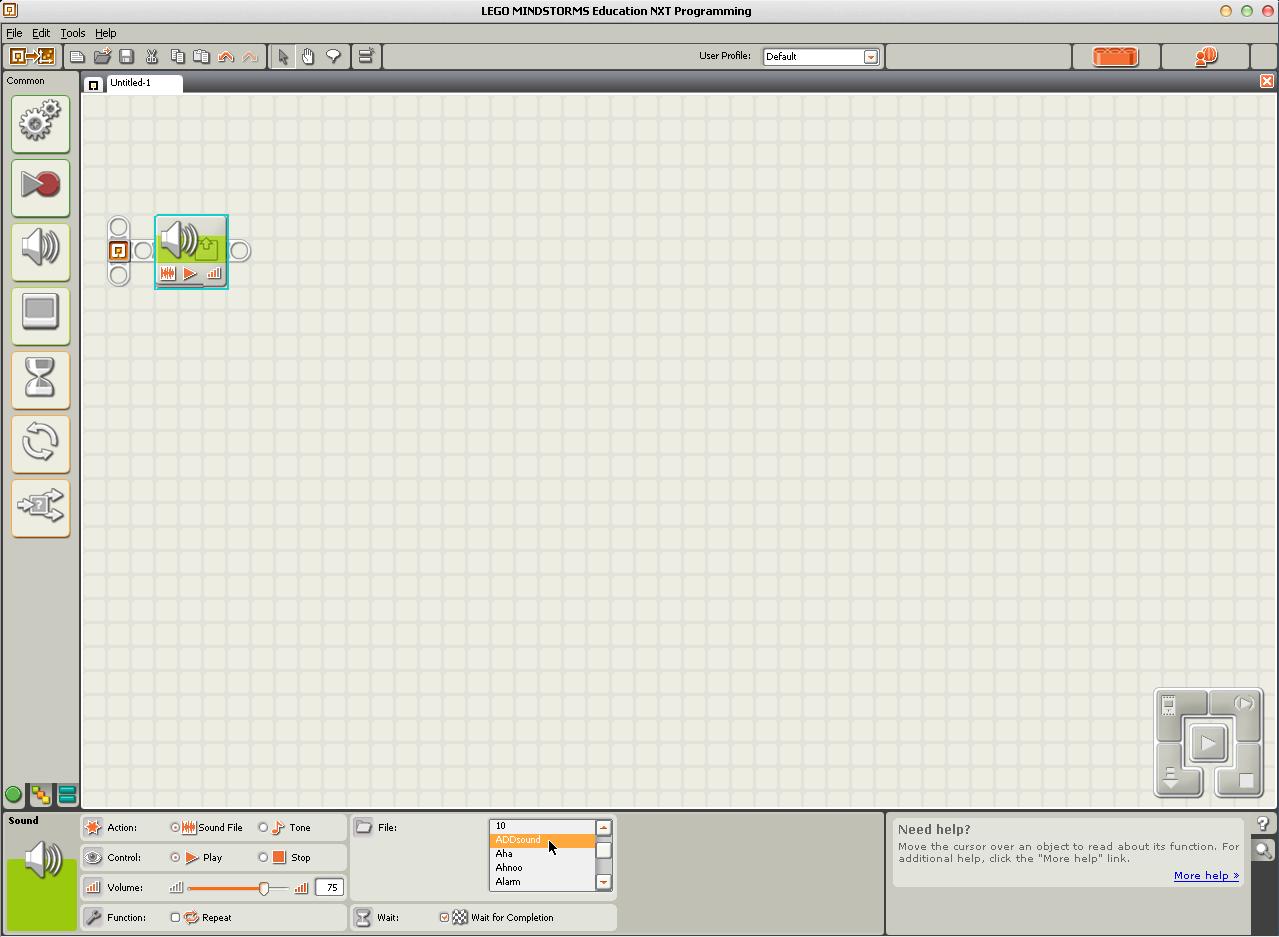This screenshot has width=1279, height=937.
Task: Click the Open Program folder icon
Action: coord(102,57)
